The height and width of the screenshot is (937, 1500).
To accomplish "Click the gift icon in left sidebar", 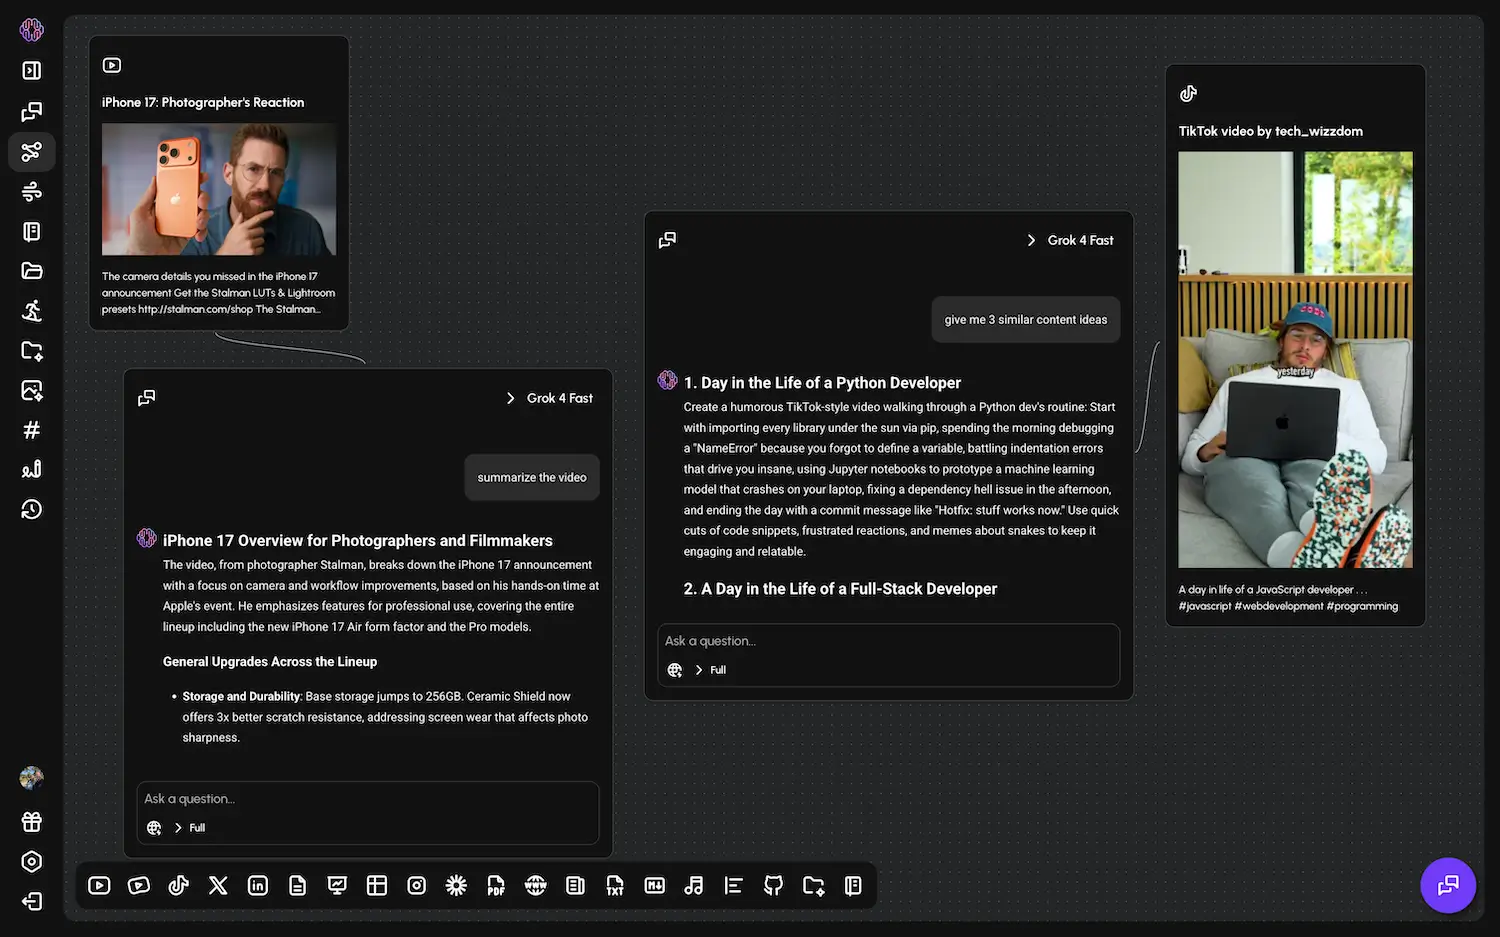I will [x=31, y=821].
